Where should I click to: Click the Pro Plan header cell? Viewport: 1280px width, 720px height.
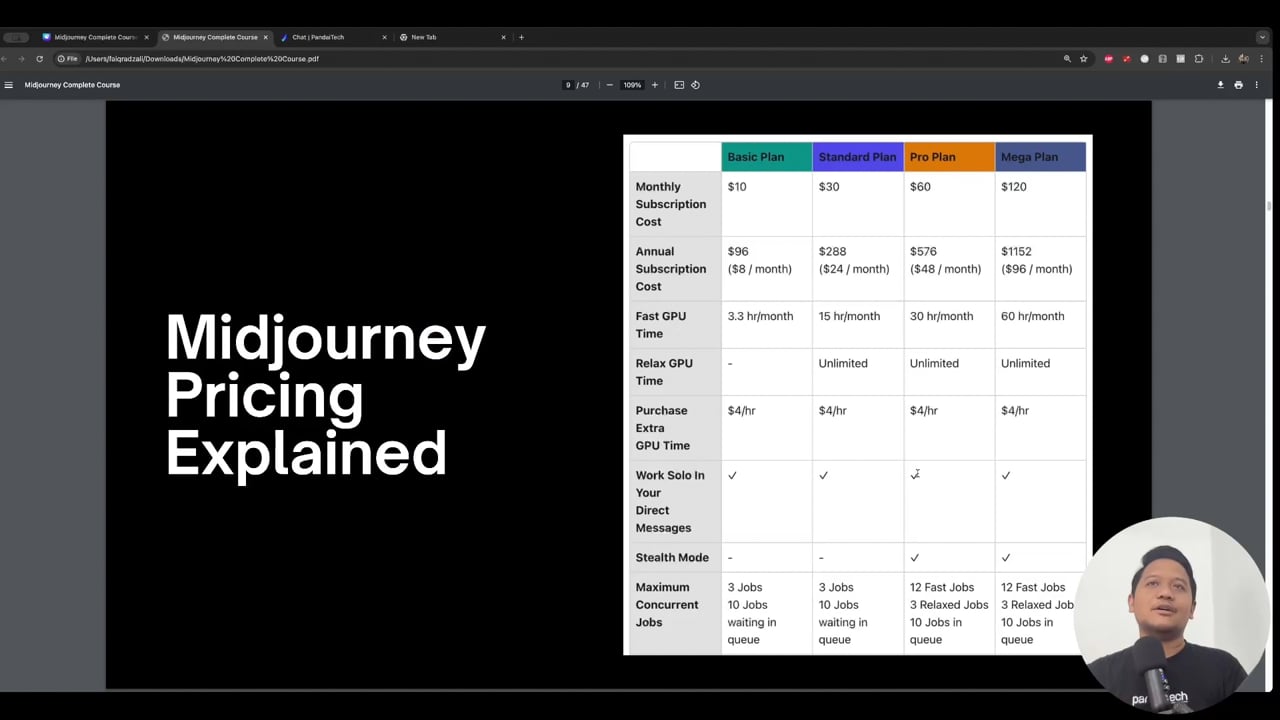[x=949, y=157]
